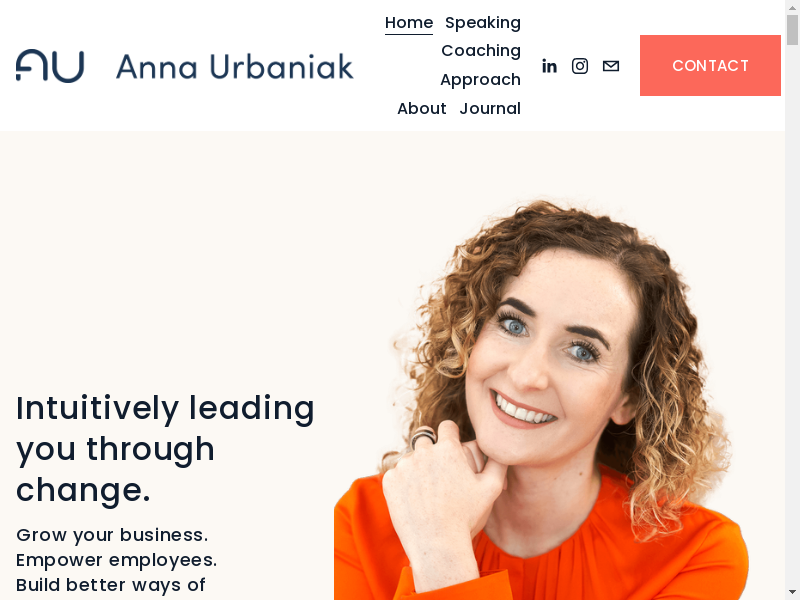Select Approach in the navigation
800x600 pixels.
click(x=480, y=80)
